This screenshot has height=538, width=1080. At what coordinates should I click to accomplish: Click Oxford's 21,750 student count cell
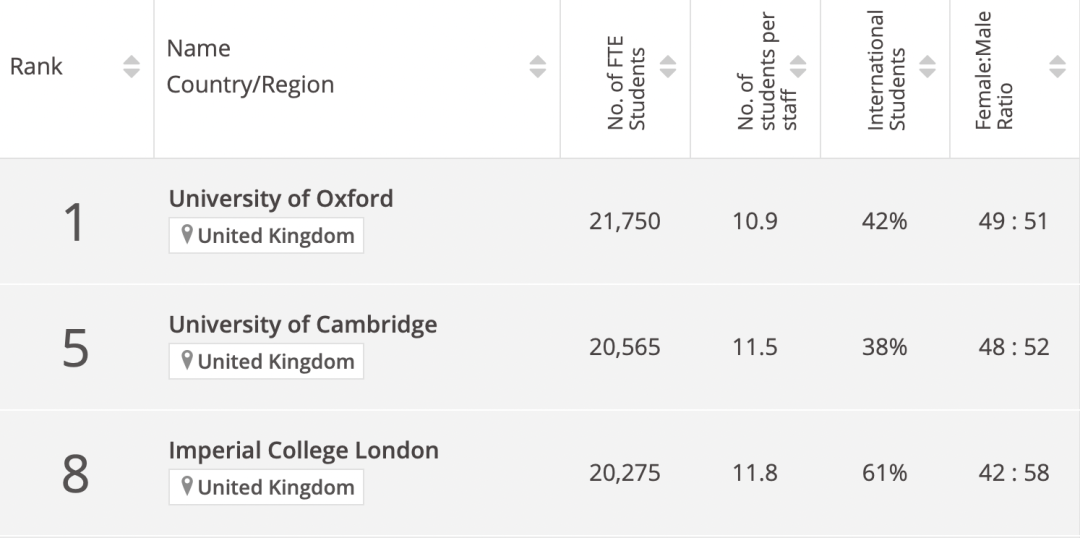[x=625, y=221]
